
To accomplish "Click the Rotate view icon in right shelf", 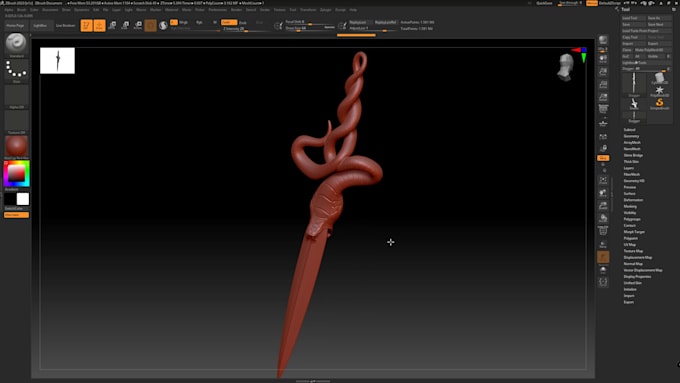I will [x=603, y=218].
